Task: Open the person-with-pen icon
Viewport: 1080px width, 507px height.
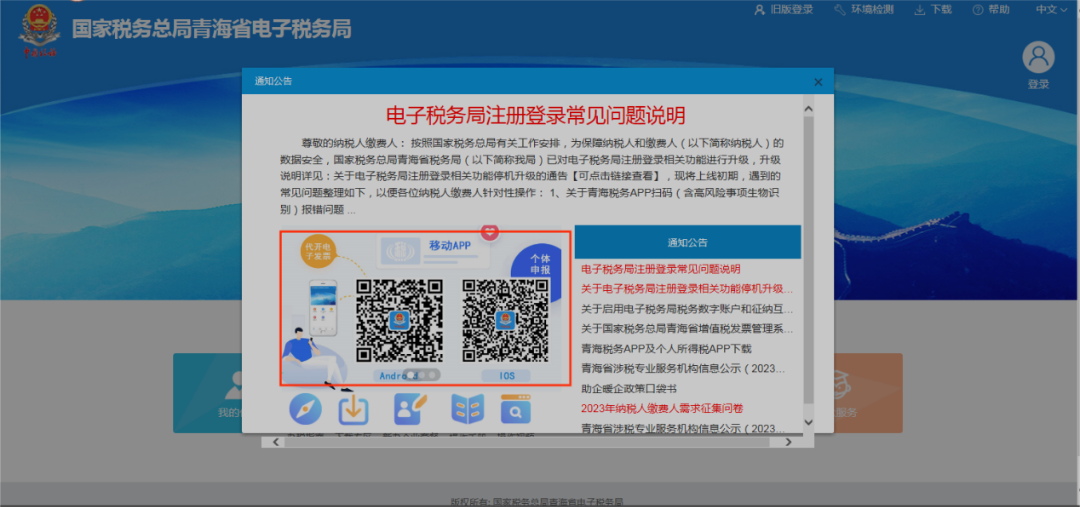Action: click(x=411, y=409)
